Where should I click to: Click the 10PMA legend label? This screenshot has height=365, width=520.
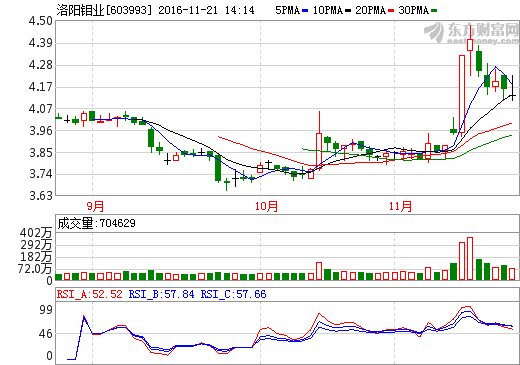pyautogui.click(x=328, y=10)
